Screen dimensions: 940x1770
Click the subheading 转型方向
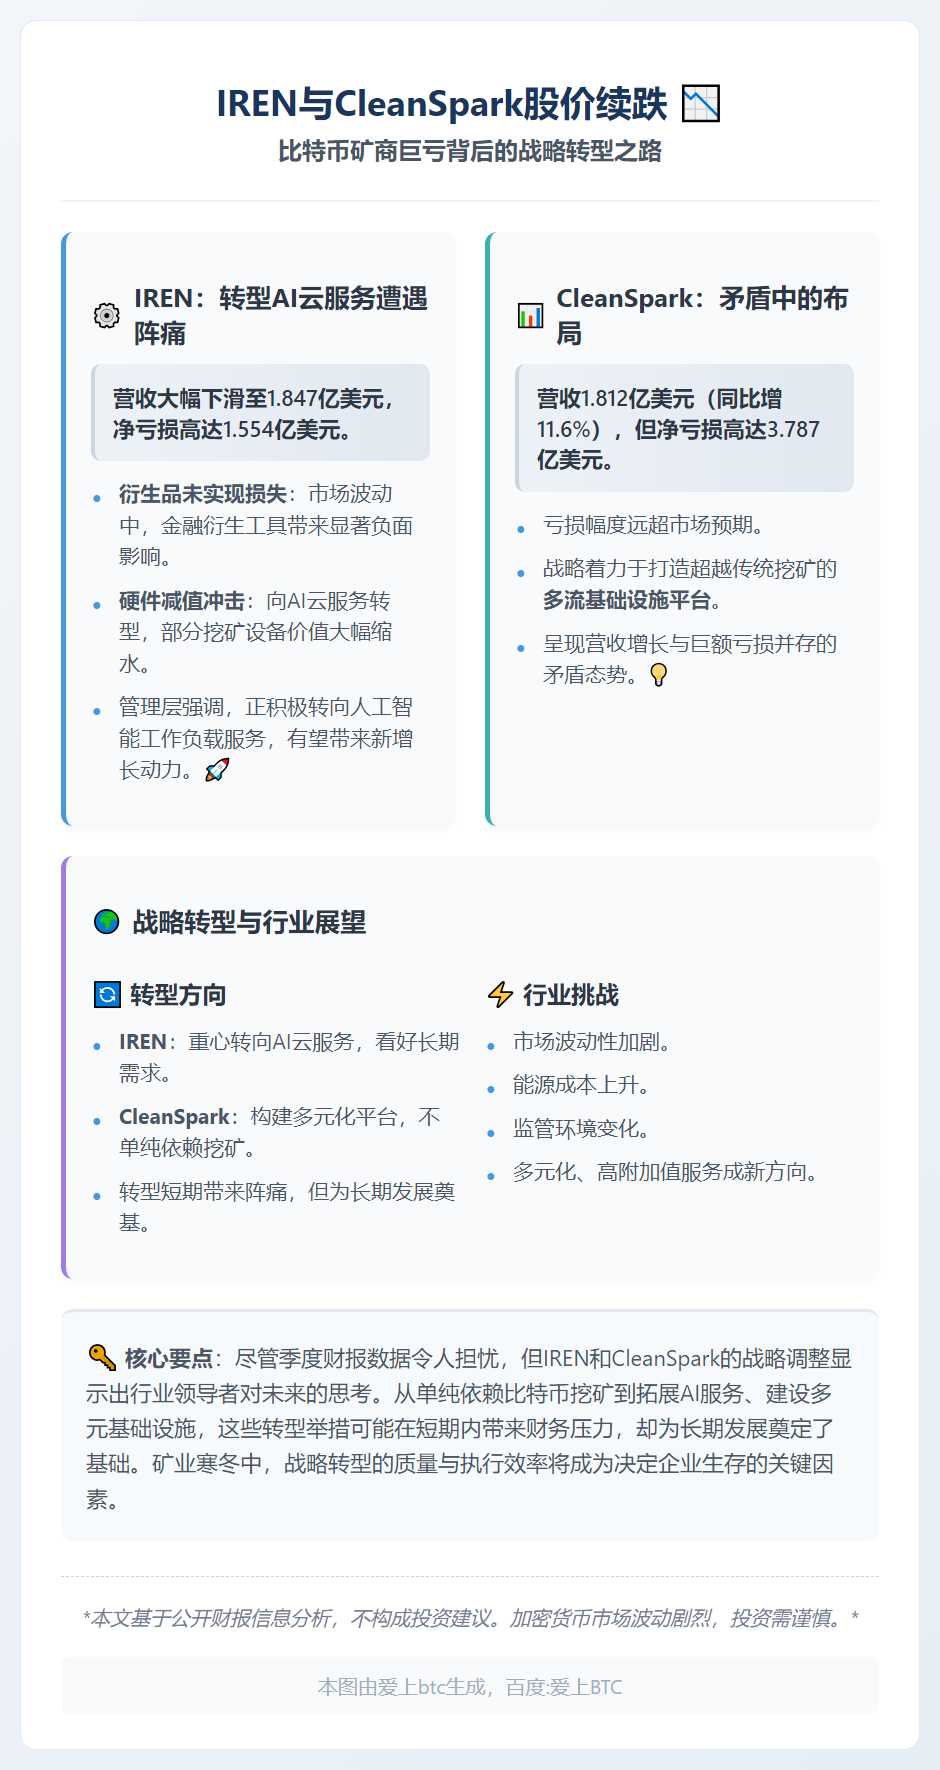click(x=178, y=995)
